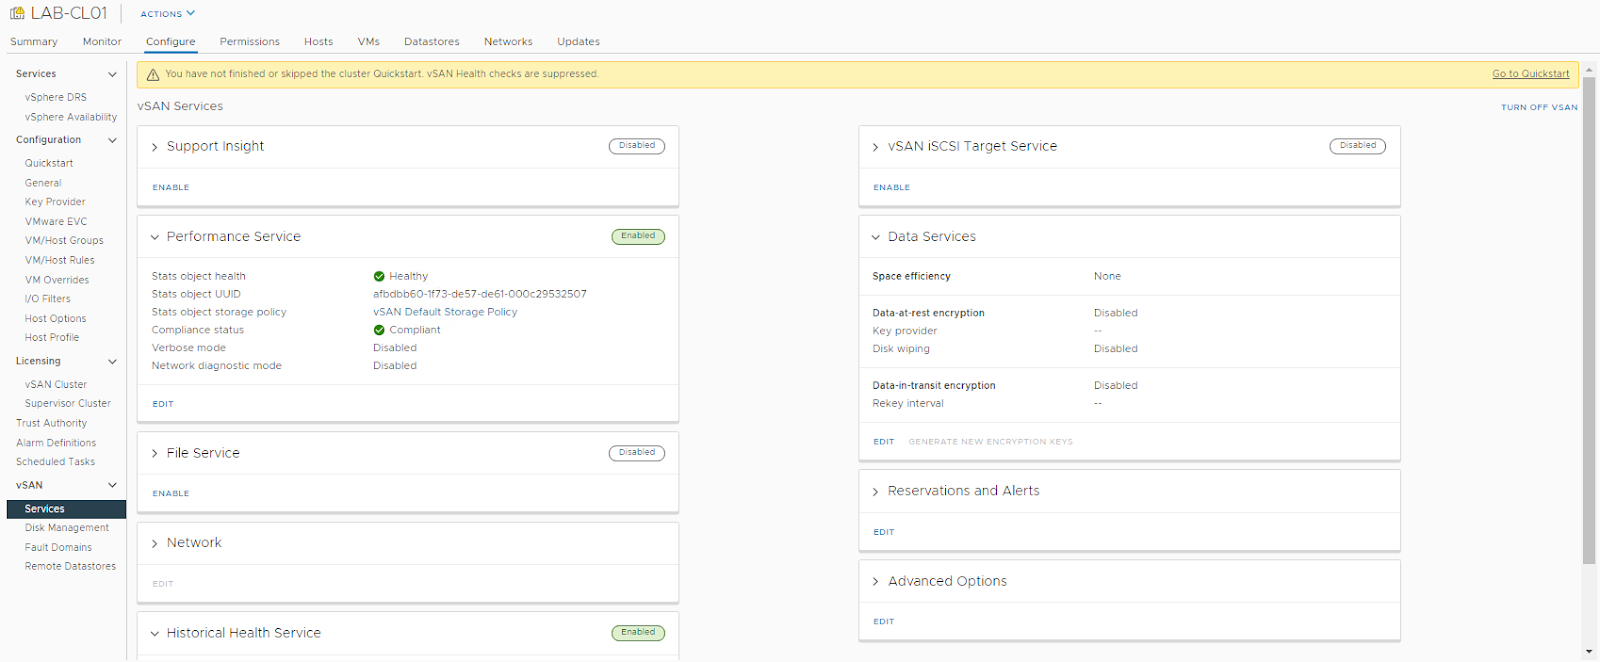
Task: Switch to the Summary tab
Action: (34, 42)
